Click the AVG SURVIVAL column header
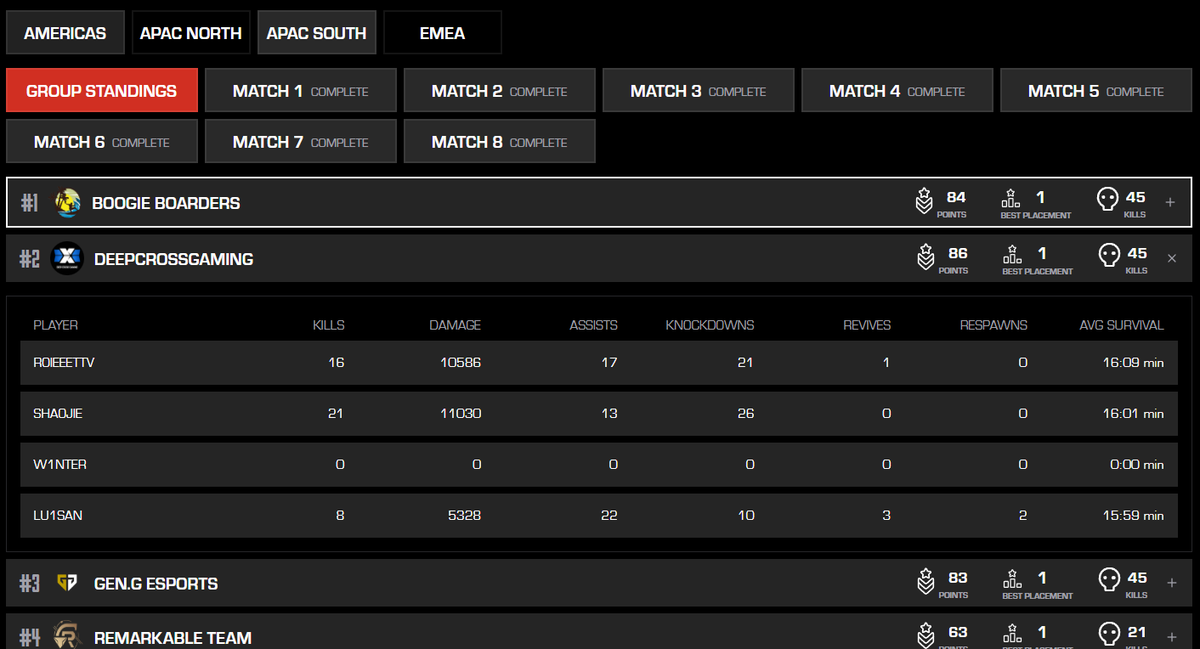Screen dimensions: 1200x649 [x=1121, y=325]
